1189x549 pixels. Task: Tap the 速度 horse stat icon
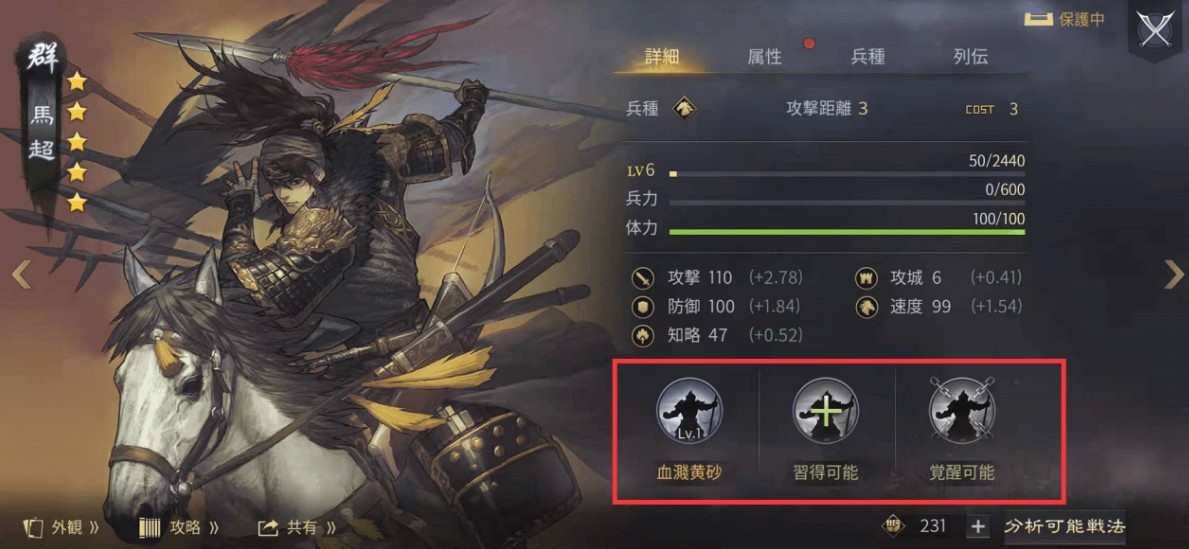[867, 306]
